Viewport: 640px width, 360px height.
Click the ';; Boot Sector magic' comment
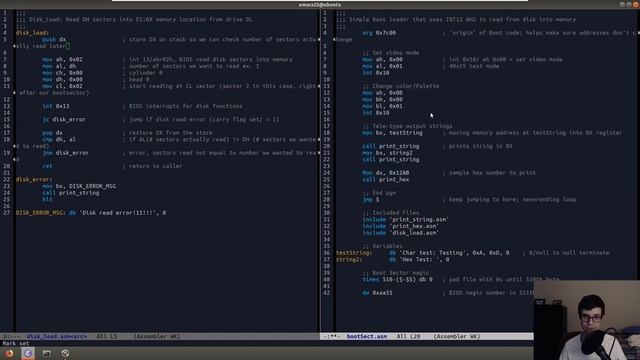[x=396, y=273]
